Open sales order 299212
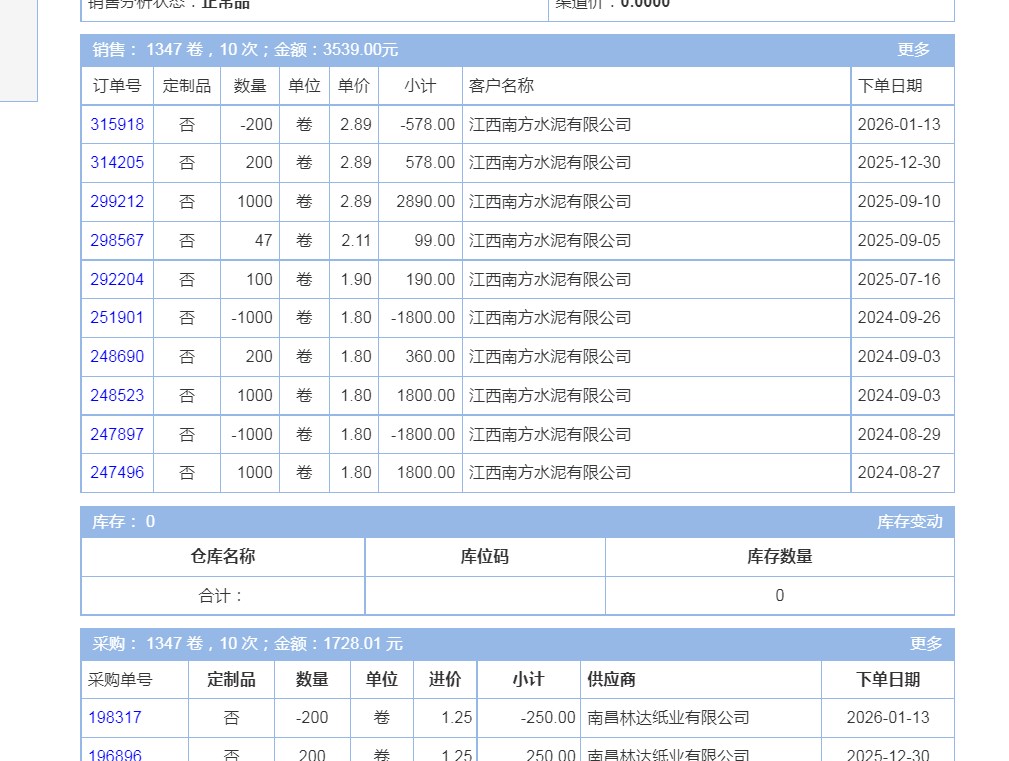Image resolution: width=1009 pixels, height=761 pixels. [117, 202]
